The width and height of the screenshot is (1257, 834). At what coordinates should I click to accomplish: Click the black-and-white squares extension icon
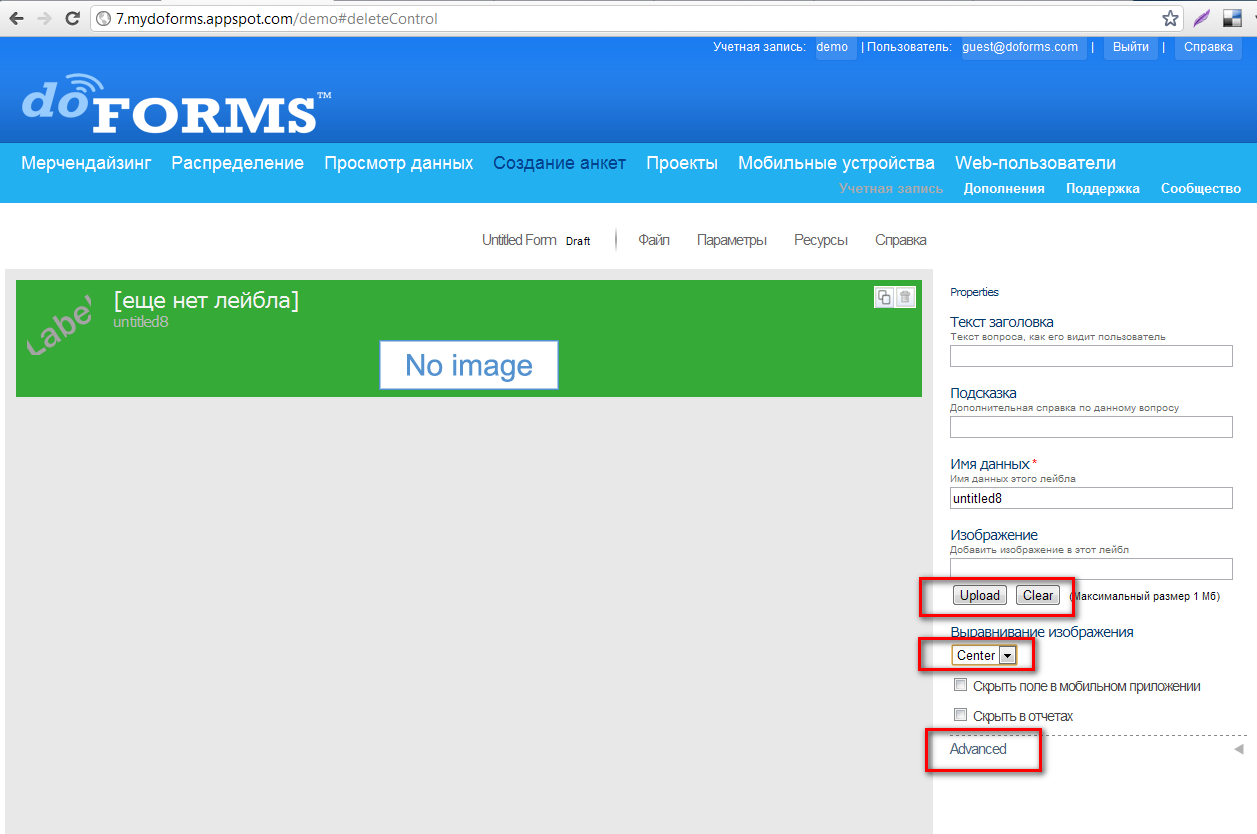click(1232, 19)
